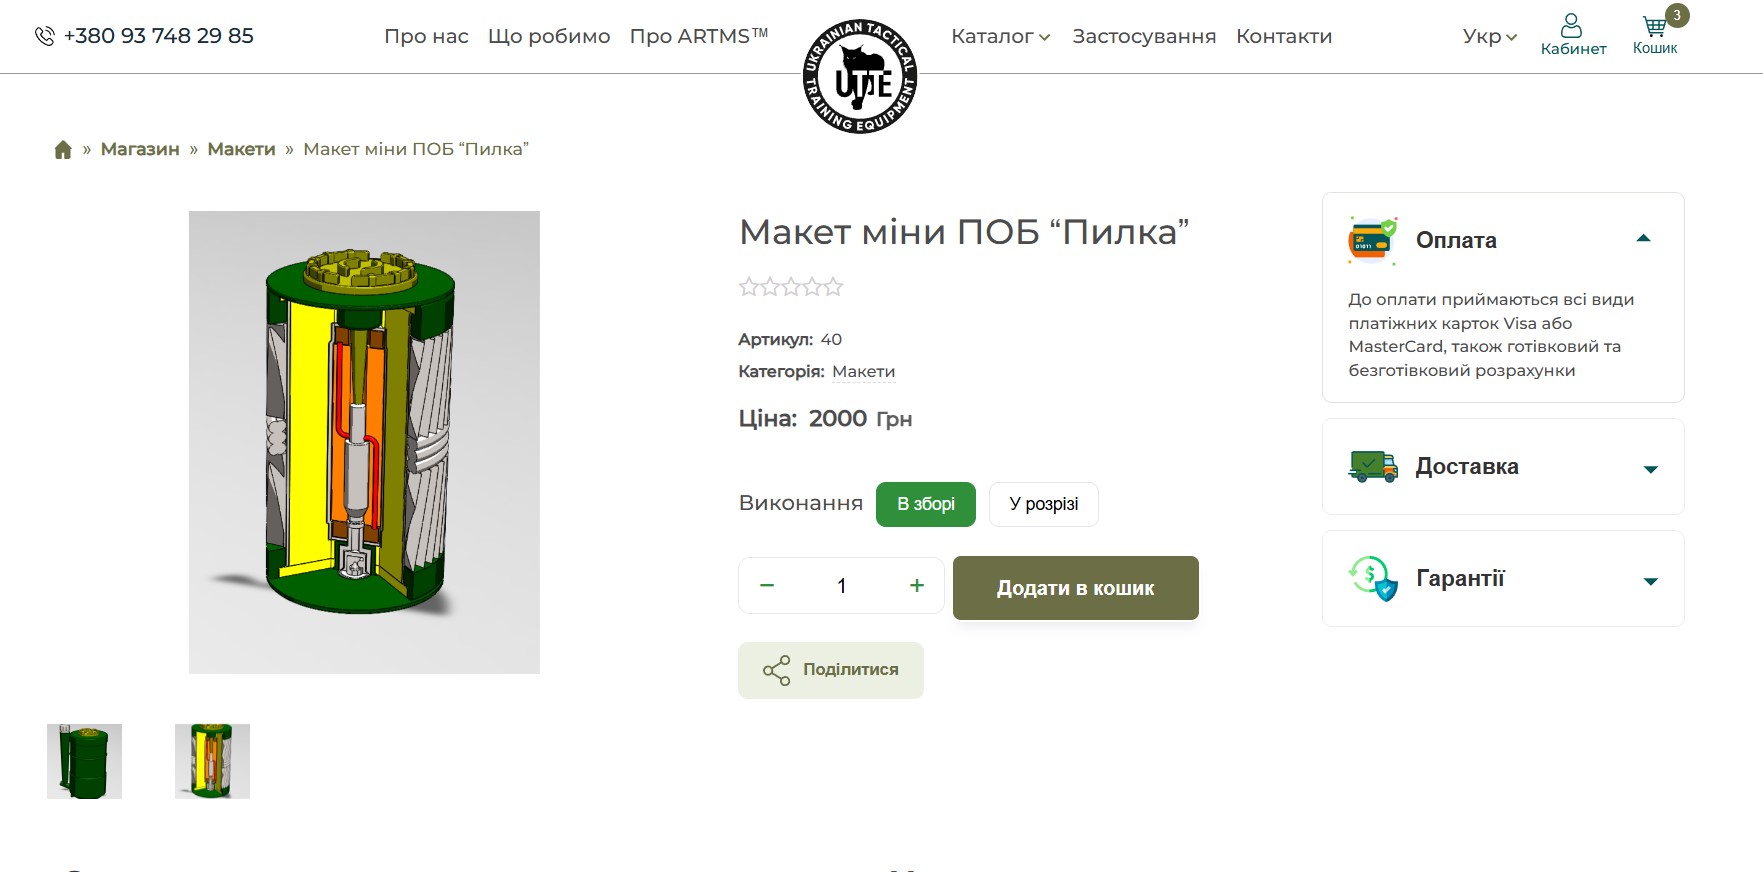
Task: Click the delivery truck icon
Action: click(1373, 466)
